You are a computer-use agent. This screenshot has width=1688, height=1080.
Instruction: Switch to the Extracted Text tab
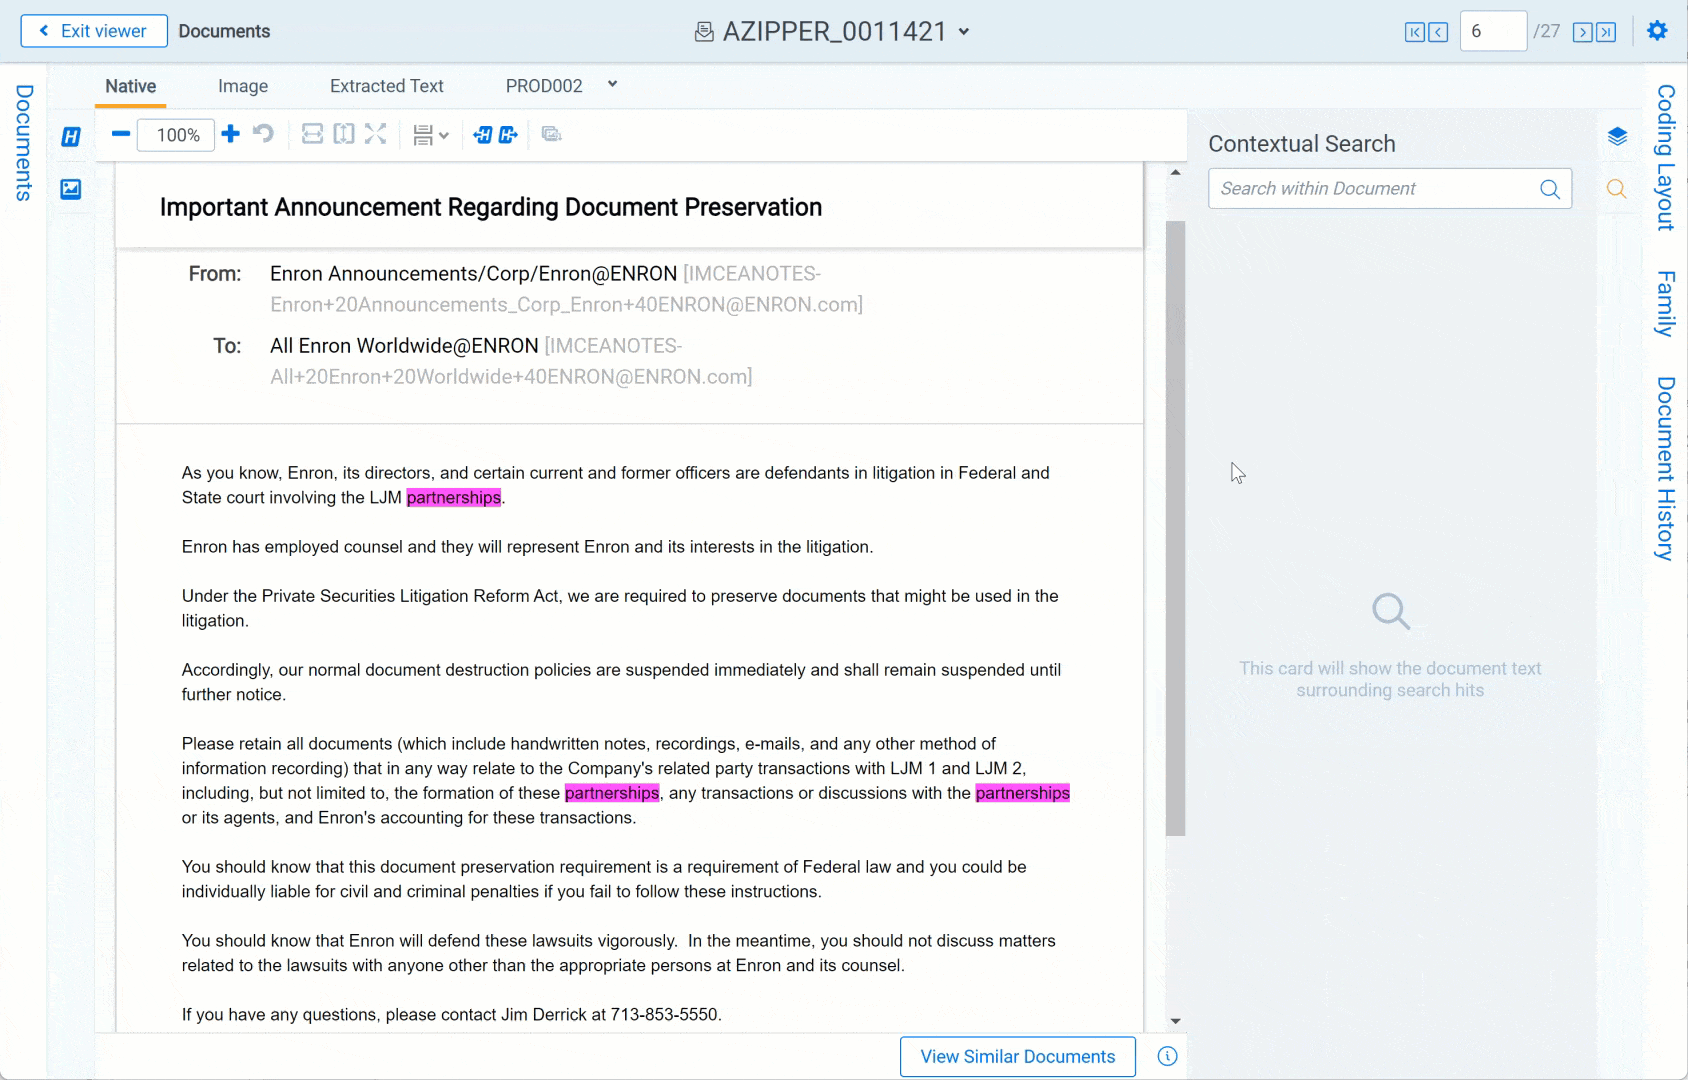(x=386, y=86)
